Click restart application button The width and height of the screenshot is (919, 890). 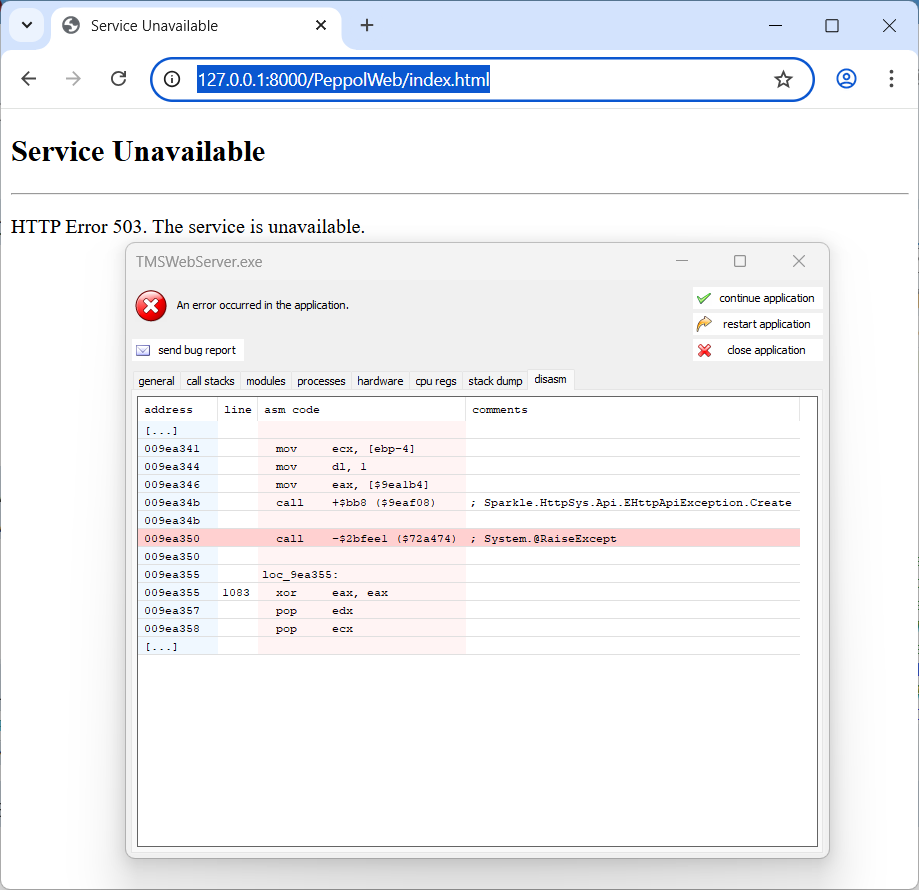pyautogui.click(x=757, y=324)
